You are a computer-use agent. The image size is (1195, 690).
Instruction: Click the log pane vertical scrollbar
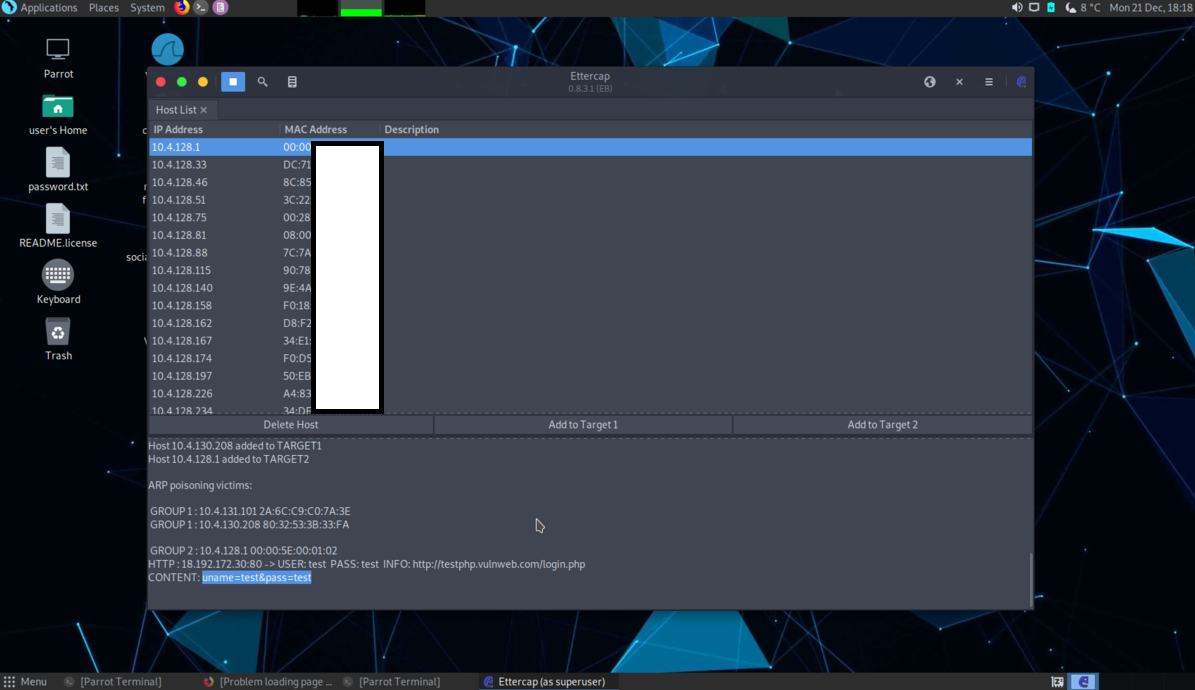[x=1030, y=579]
